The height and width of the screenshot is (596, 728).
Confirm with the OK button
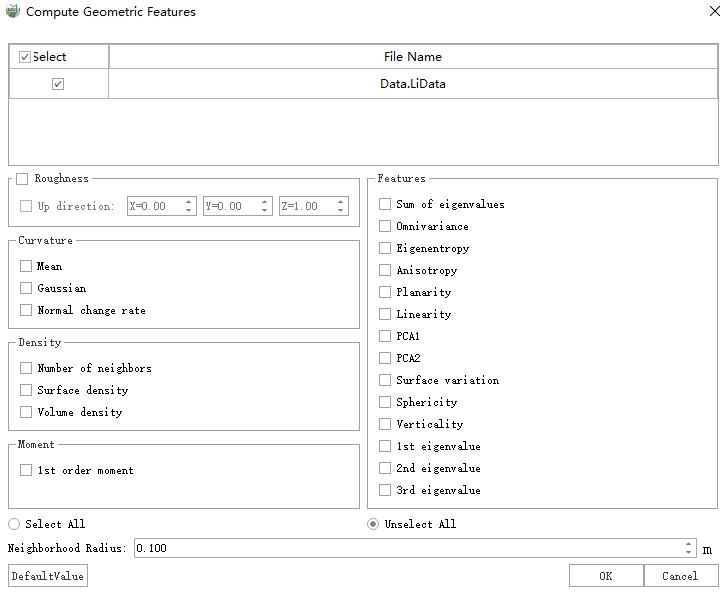605,576
